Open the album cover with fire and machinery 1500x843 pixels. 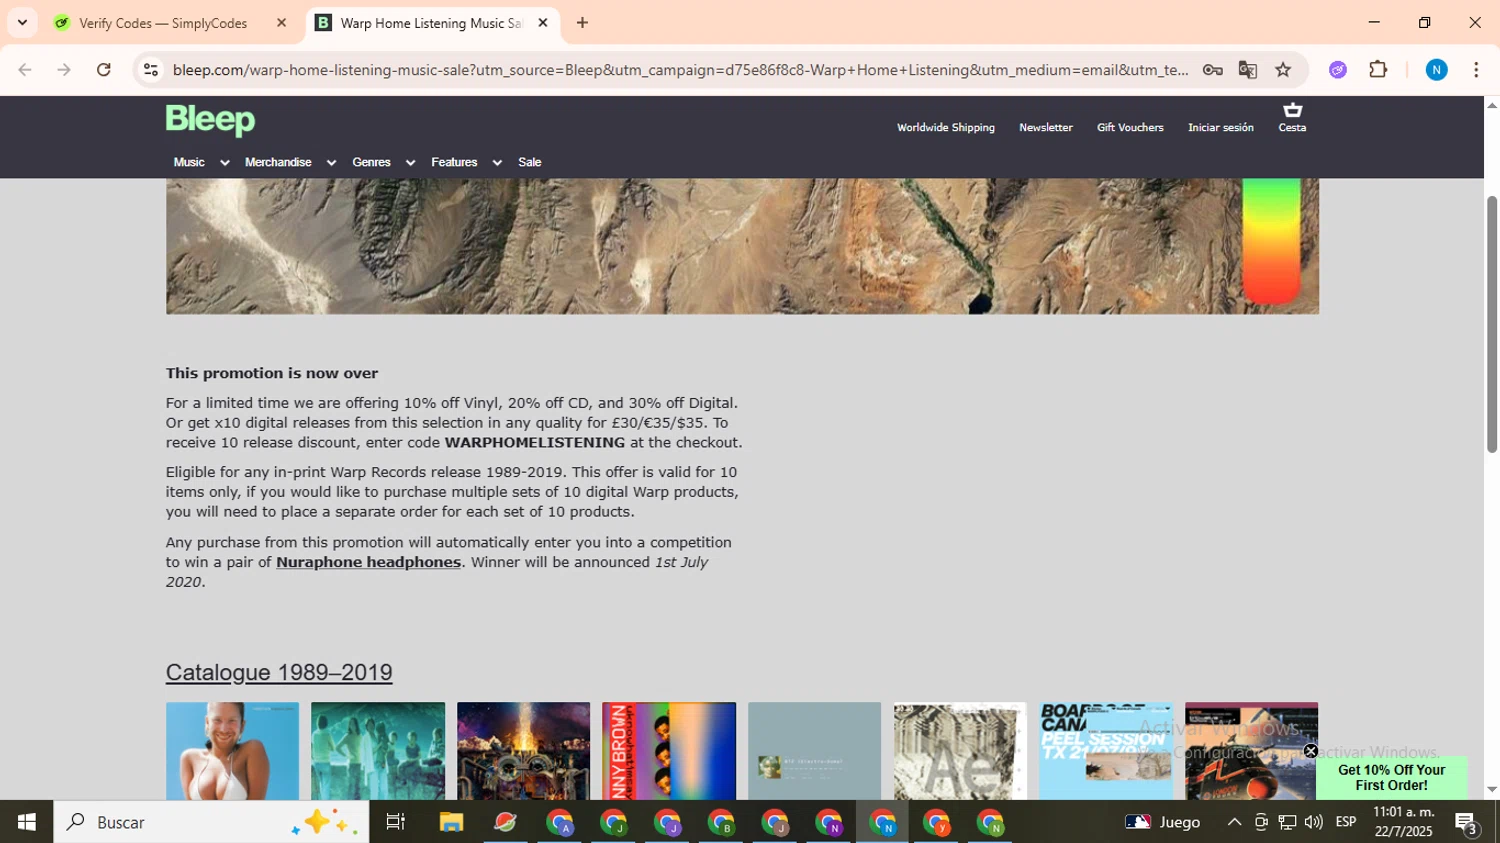pos(523,751)
